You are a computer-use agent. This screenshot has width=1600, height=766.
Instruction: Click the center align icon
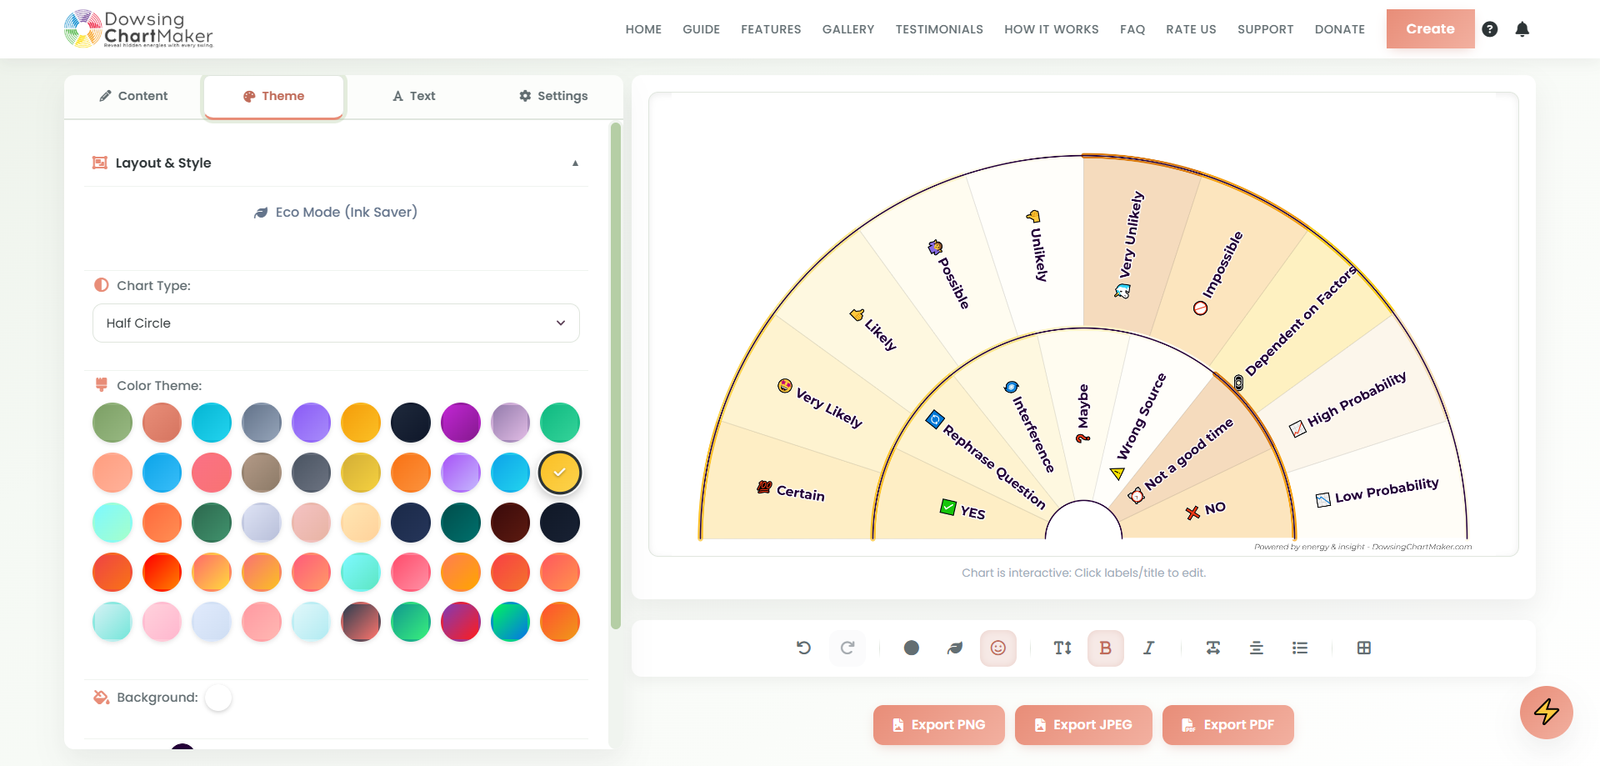coord(1256,648)
